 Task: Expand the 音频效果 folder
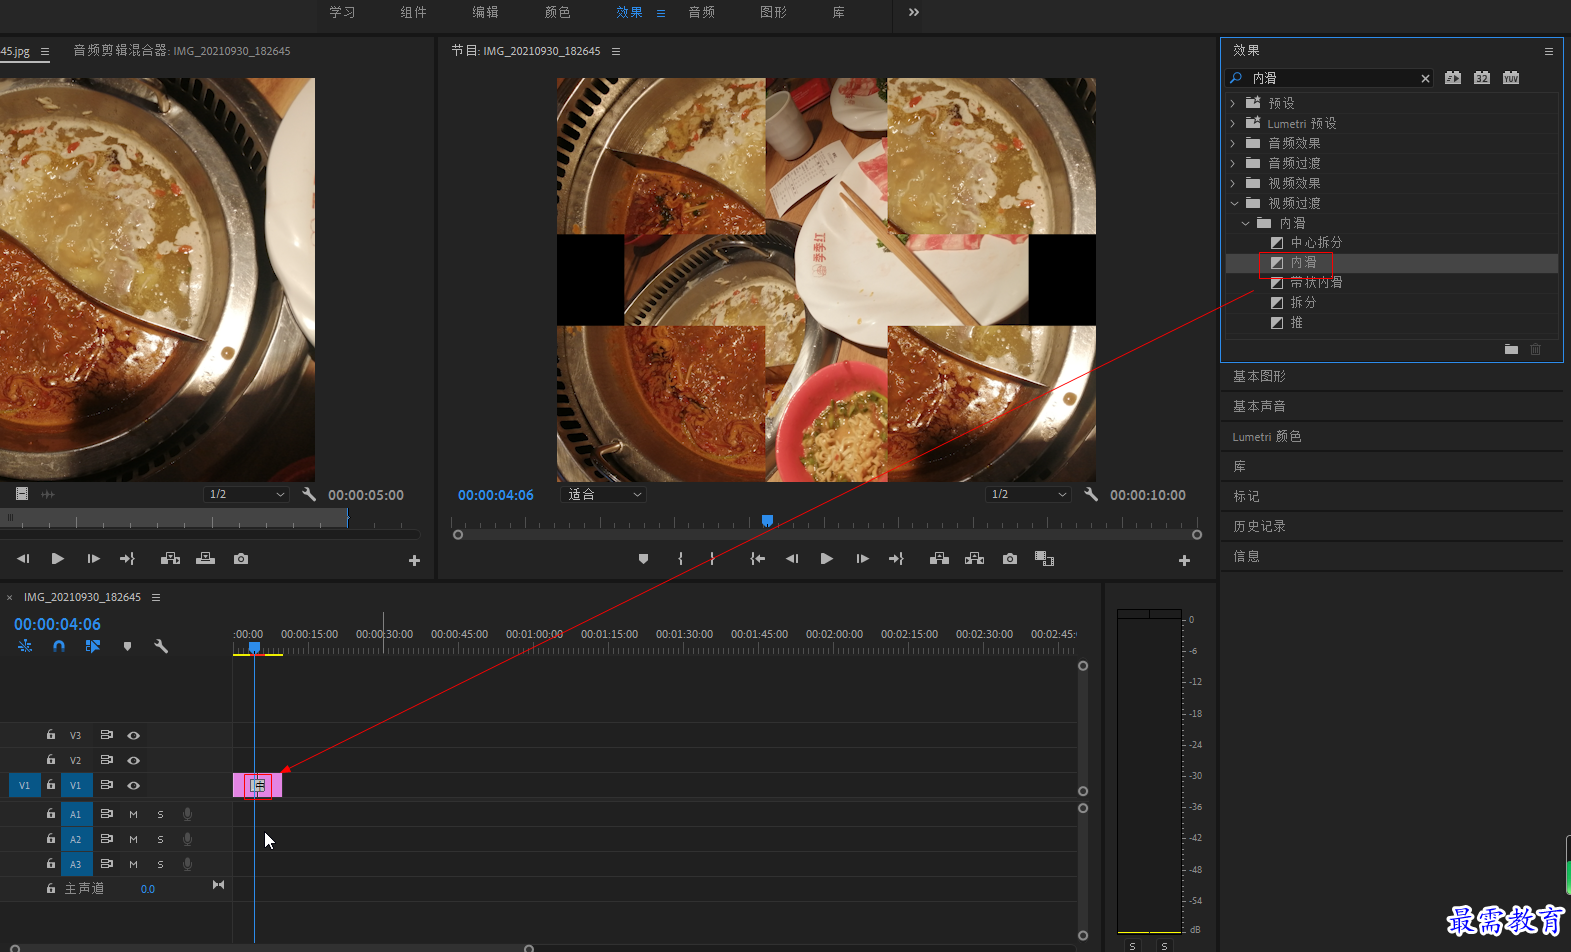1232,143
